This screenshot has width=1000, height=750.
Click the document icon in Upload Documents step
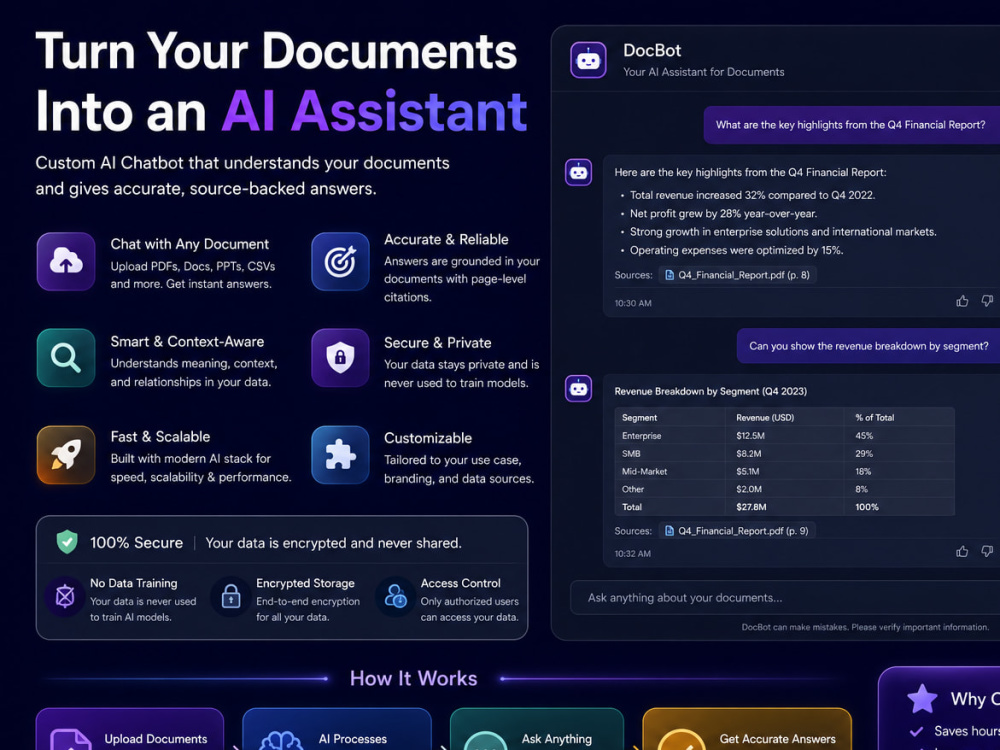pos(70,740)
